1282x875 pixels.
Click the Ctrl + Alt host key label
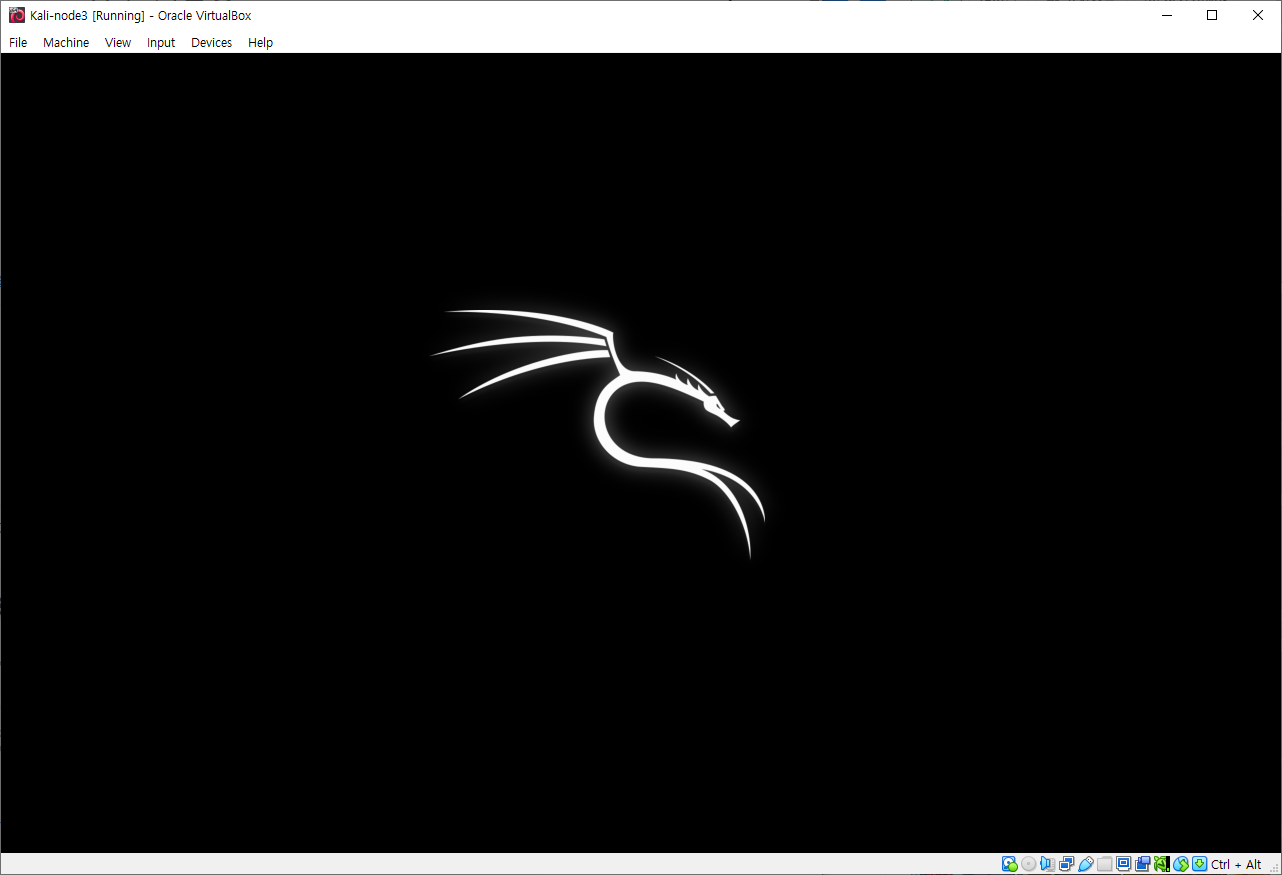(1236, 864)
